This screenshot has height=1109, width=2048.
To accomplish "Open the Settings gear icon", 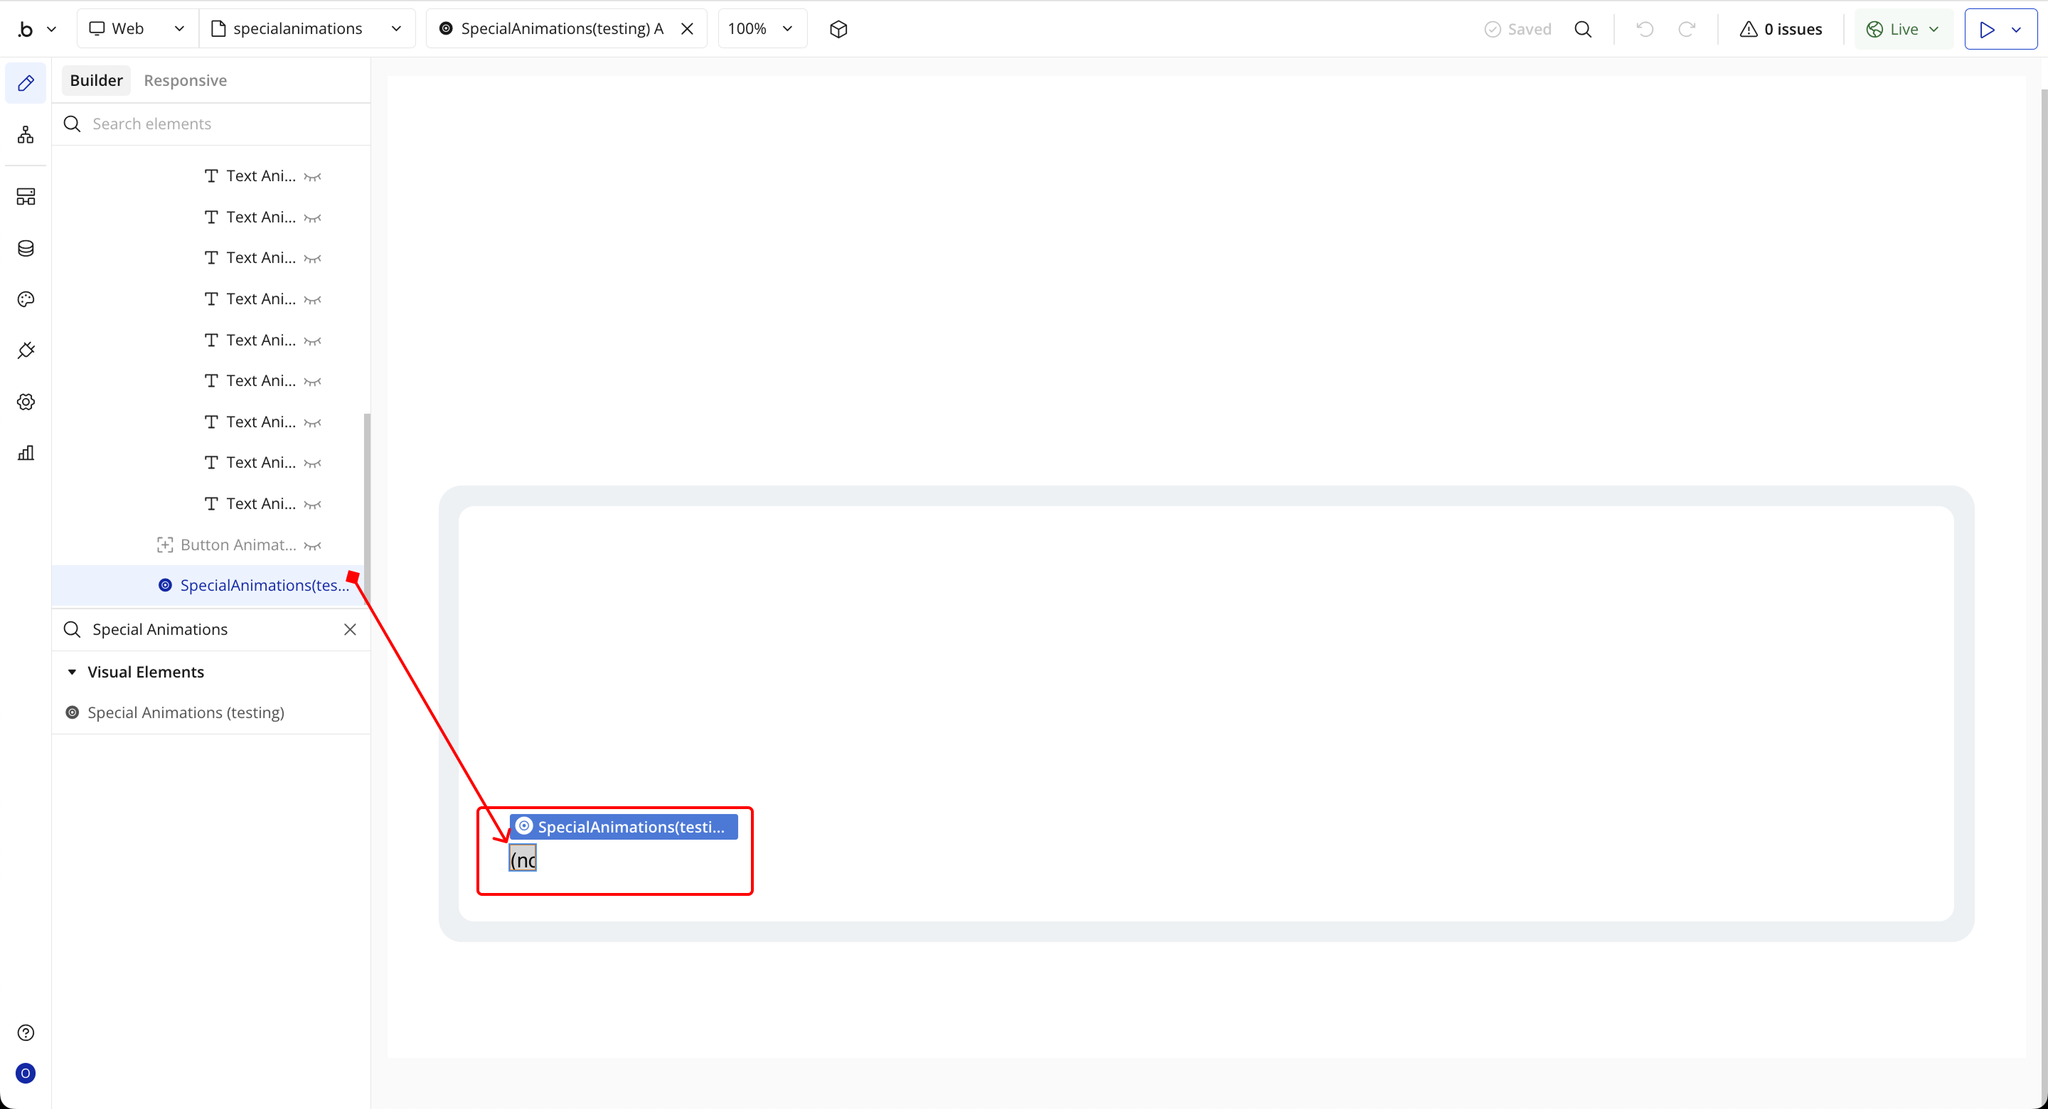I will pos(26,402).
